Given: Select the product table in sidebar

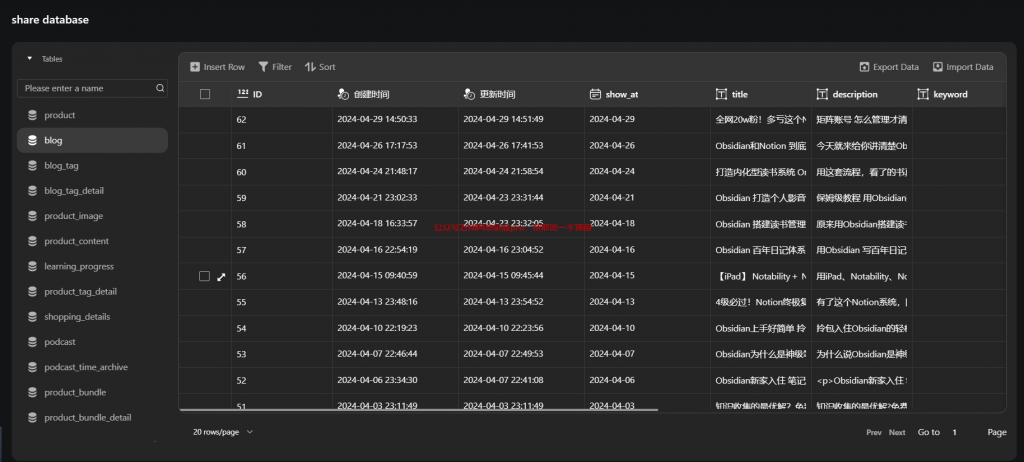Looking at the screenshot, I should (x=59, y=115).
